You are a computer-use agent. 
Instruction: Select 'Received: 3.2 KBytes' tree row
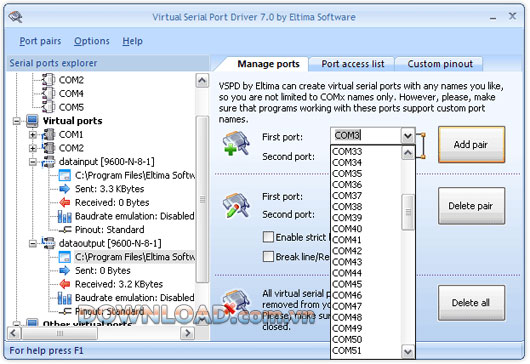click(x=119, y=284)
